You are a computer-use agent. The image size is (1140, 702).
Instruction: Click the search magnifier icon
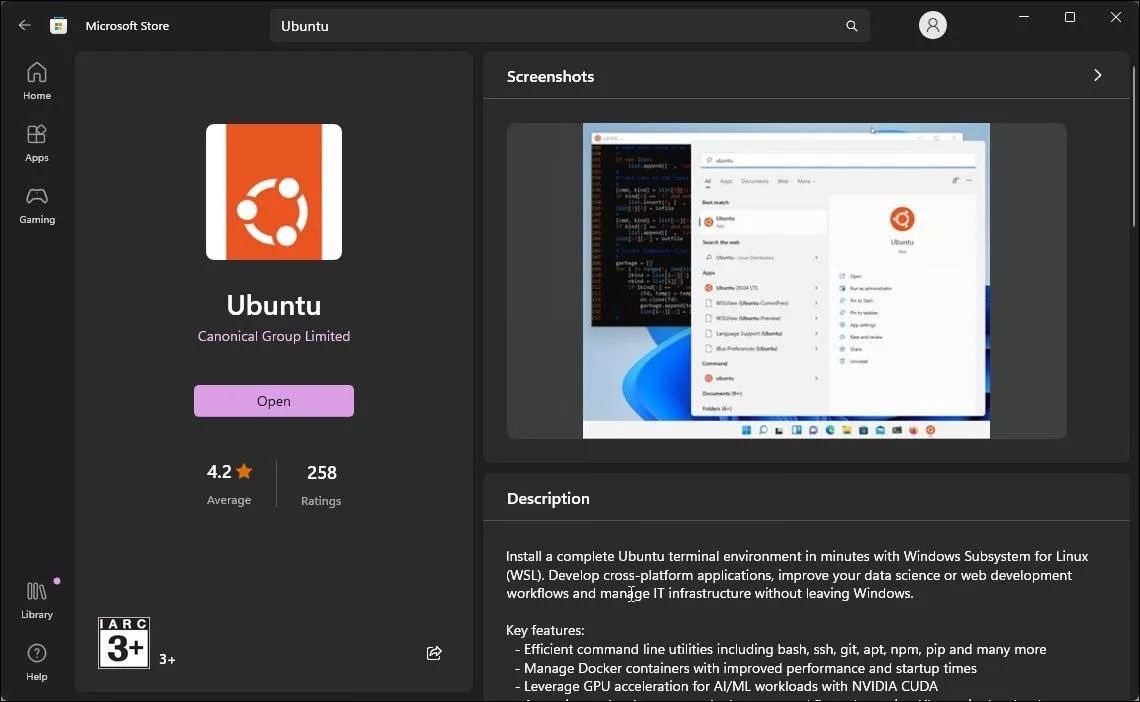[852, 26]
